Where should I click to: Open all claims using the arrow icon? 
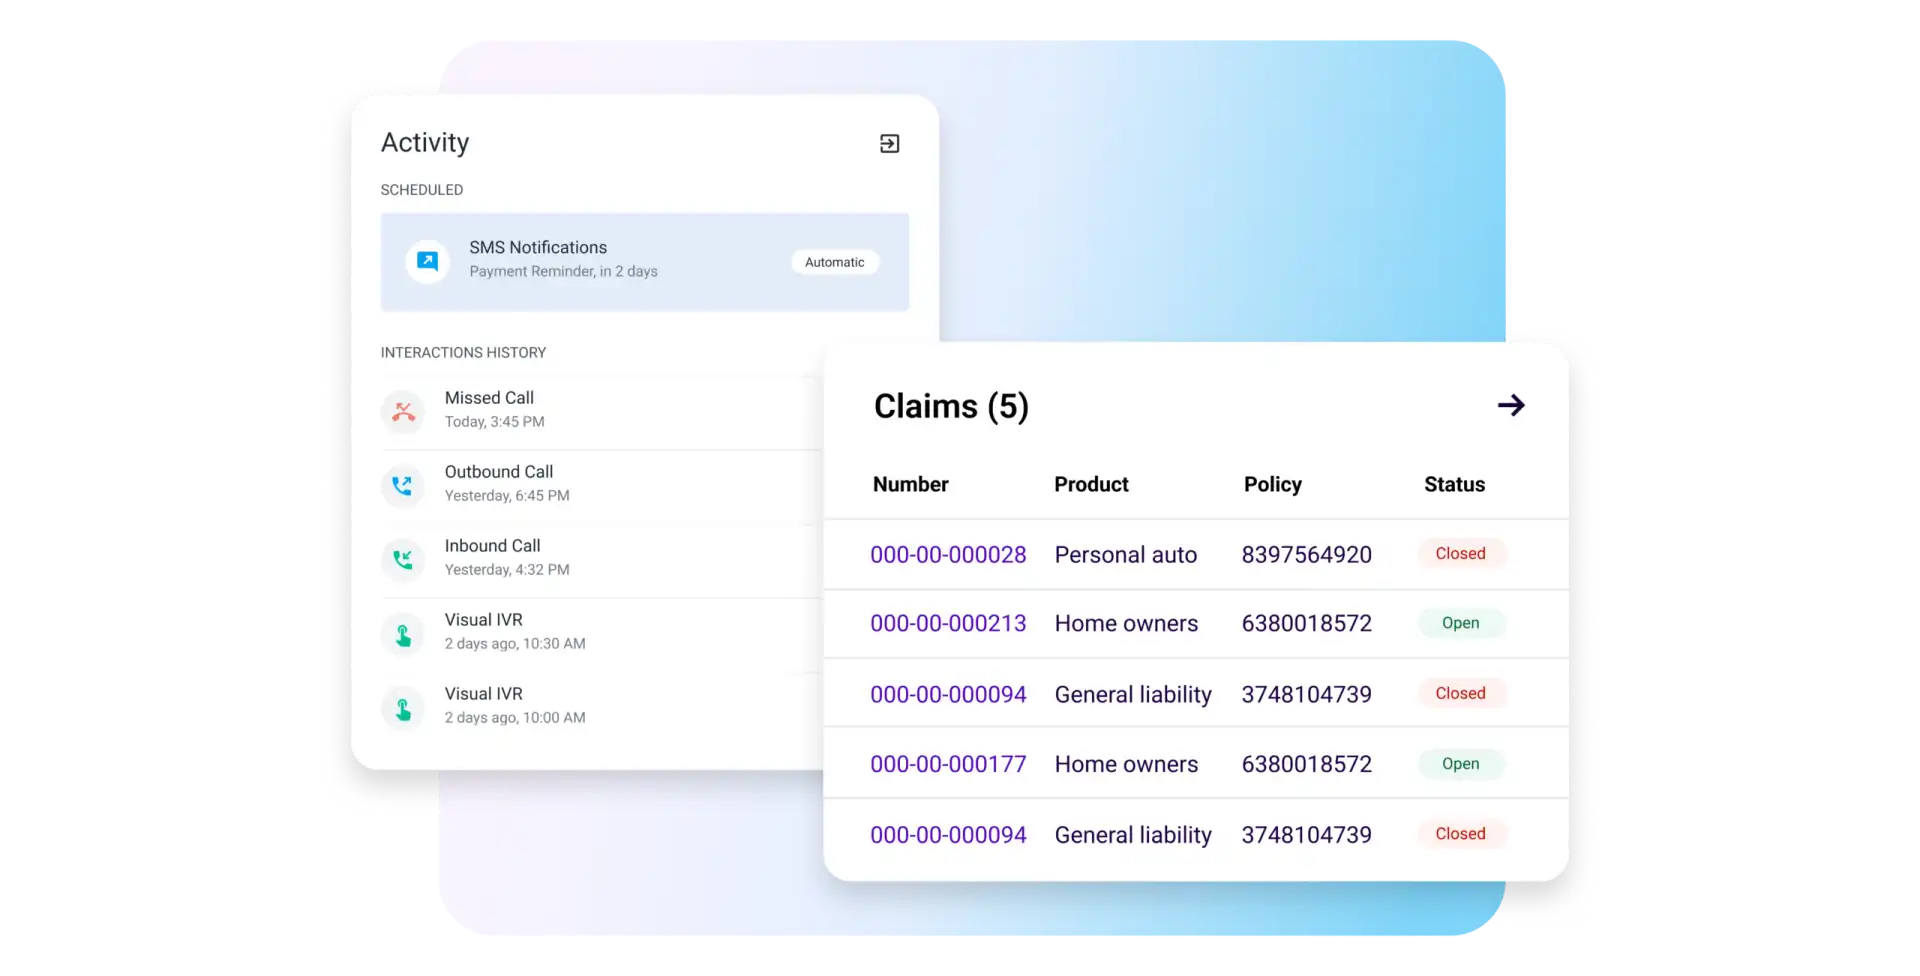(x=1510, y=405)
